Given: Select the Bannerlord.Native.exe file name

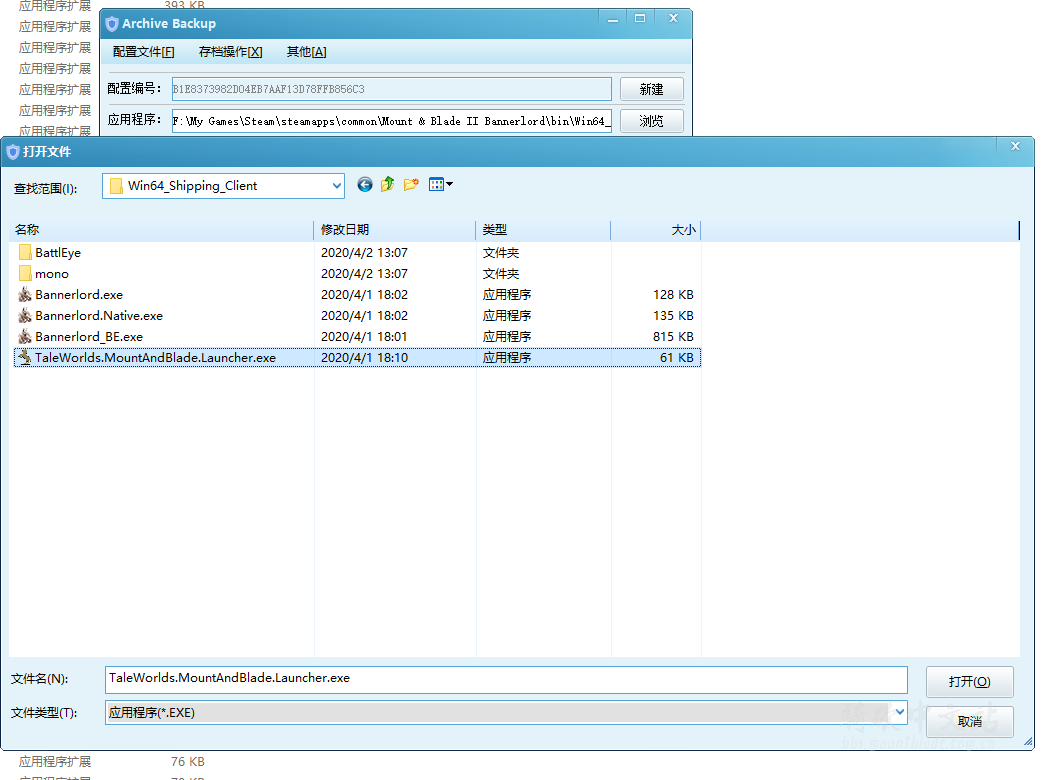Looking at the screenshot, I should pyautogui.click(x=99, y=315).
